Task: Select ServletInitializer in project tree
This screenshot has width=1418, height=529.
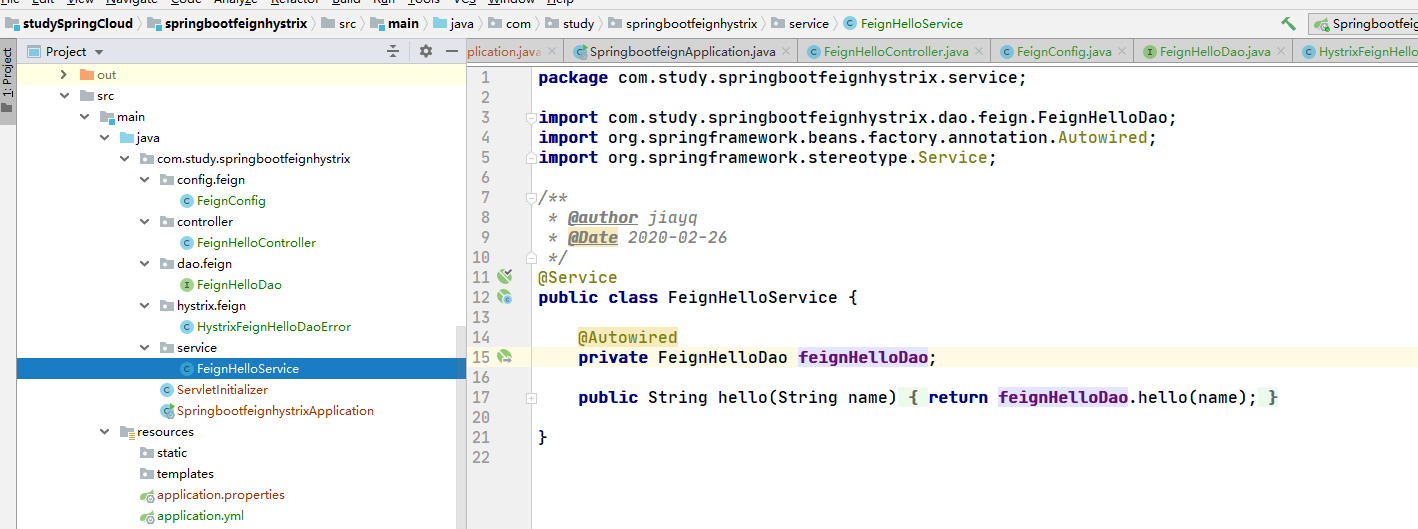Action: [222, 390]
